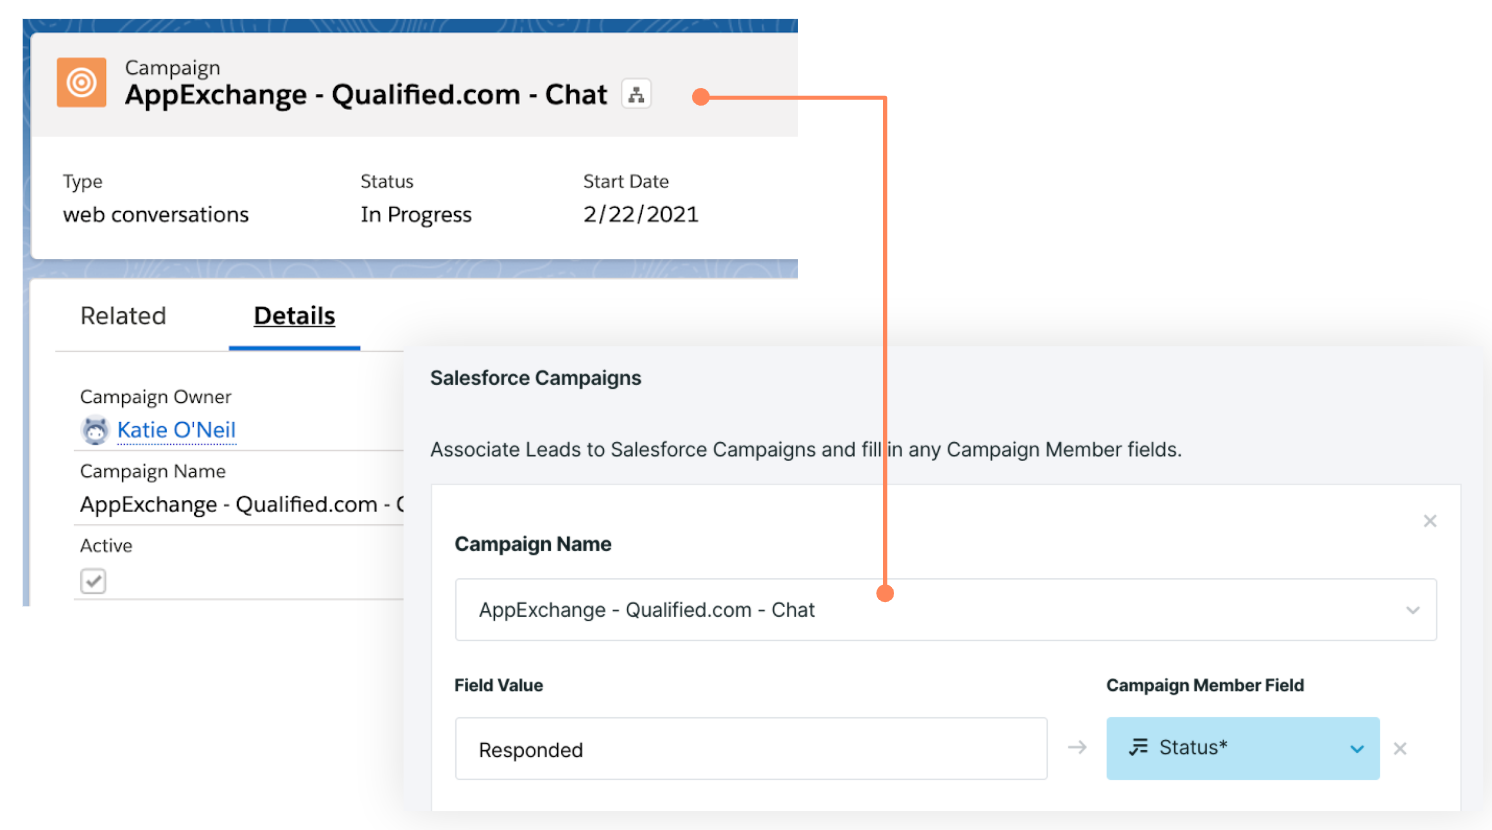Remove the Status field mapping row

click(1400, 748)
